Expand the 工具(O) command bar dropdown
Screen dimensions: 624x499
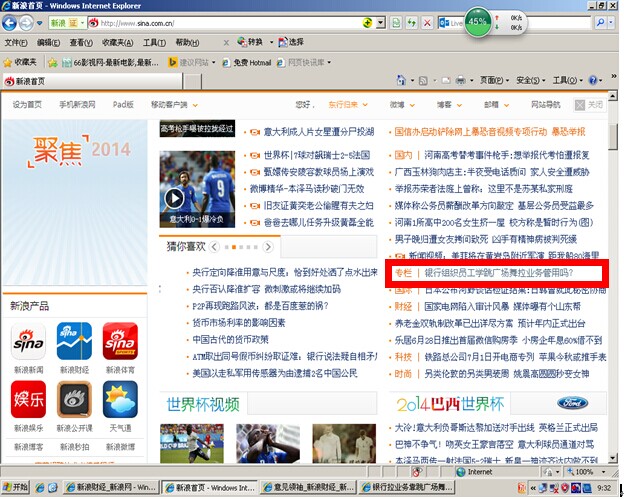(567, 80)
